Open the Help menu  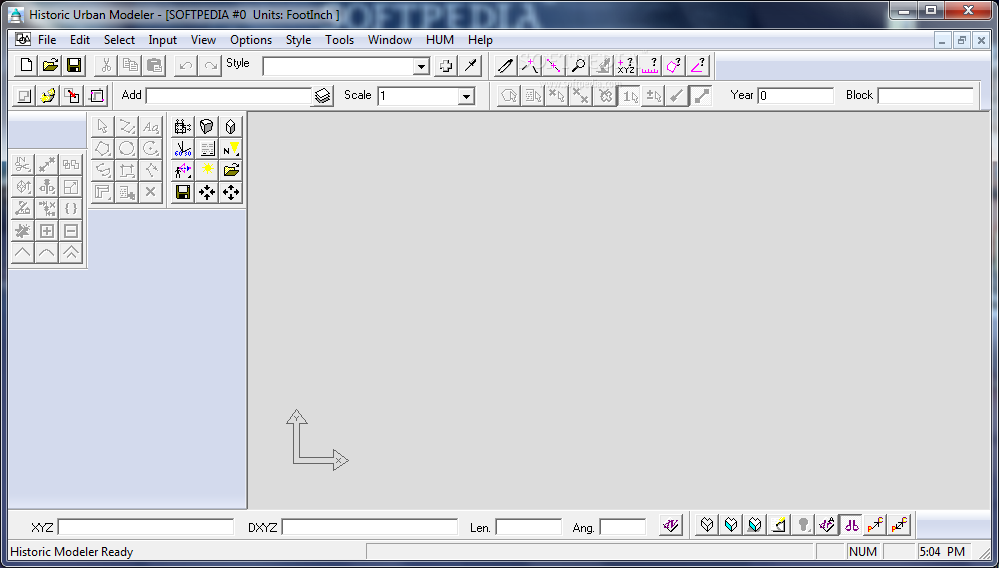[480, 39]
